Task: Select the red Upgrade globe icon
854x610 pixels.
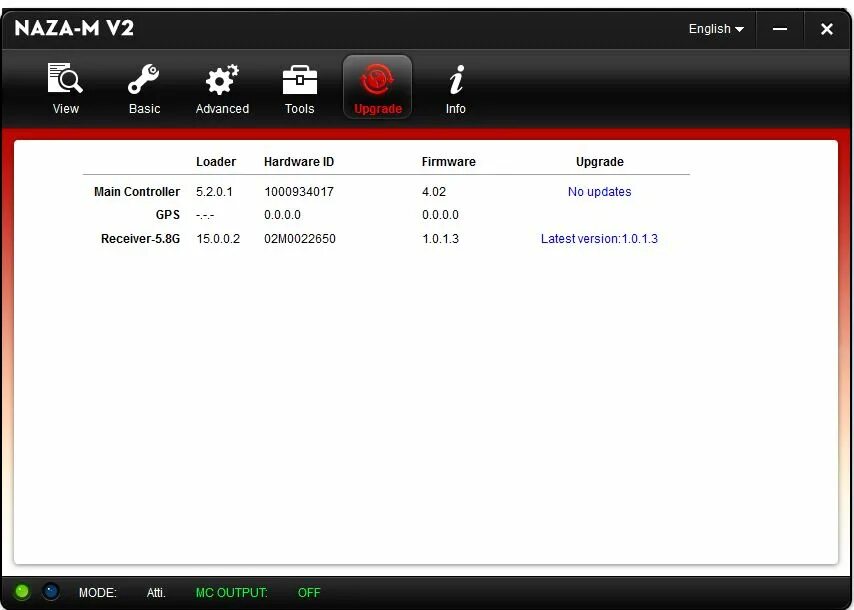Action: 377,80
